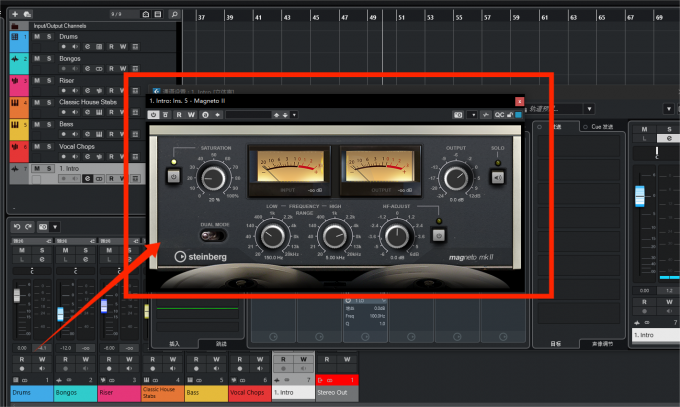Toggle Magneto saturation on/off power button
This screenshot has width=680, height=407.
173,177
